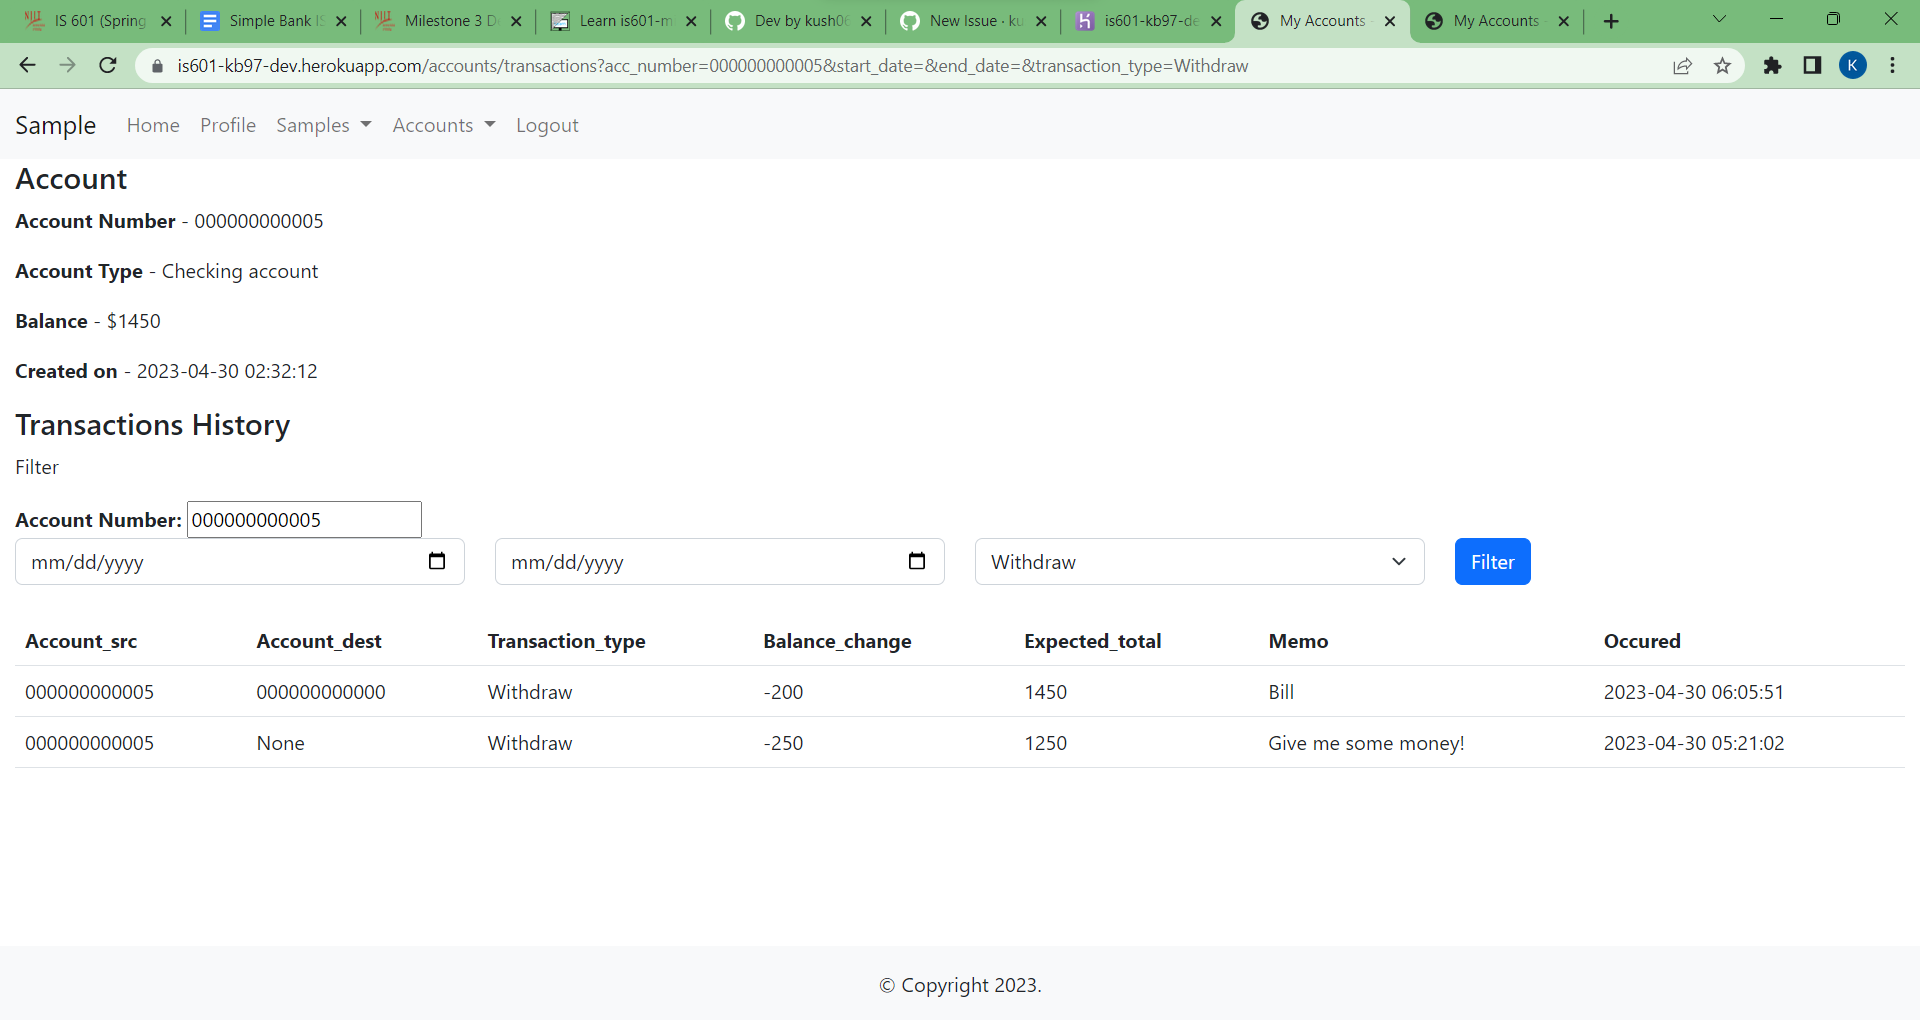Bookmark the page using the star icon
The height and width of the screenshot is (1020, 1920).
(1722, 65)
